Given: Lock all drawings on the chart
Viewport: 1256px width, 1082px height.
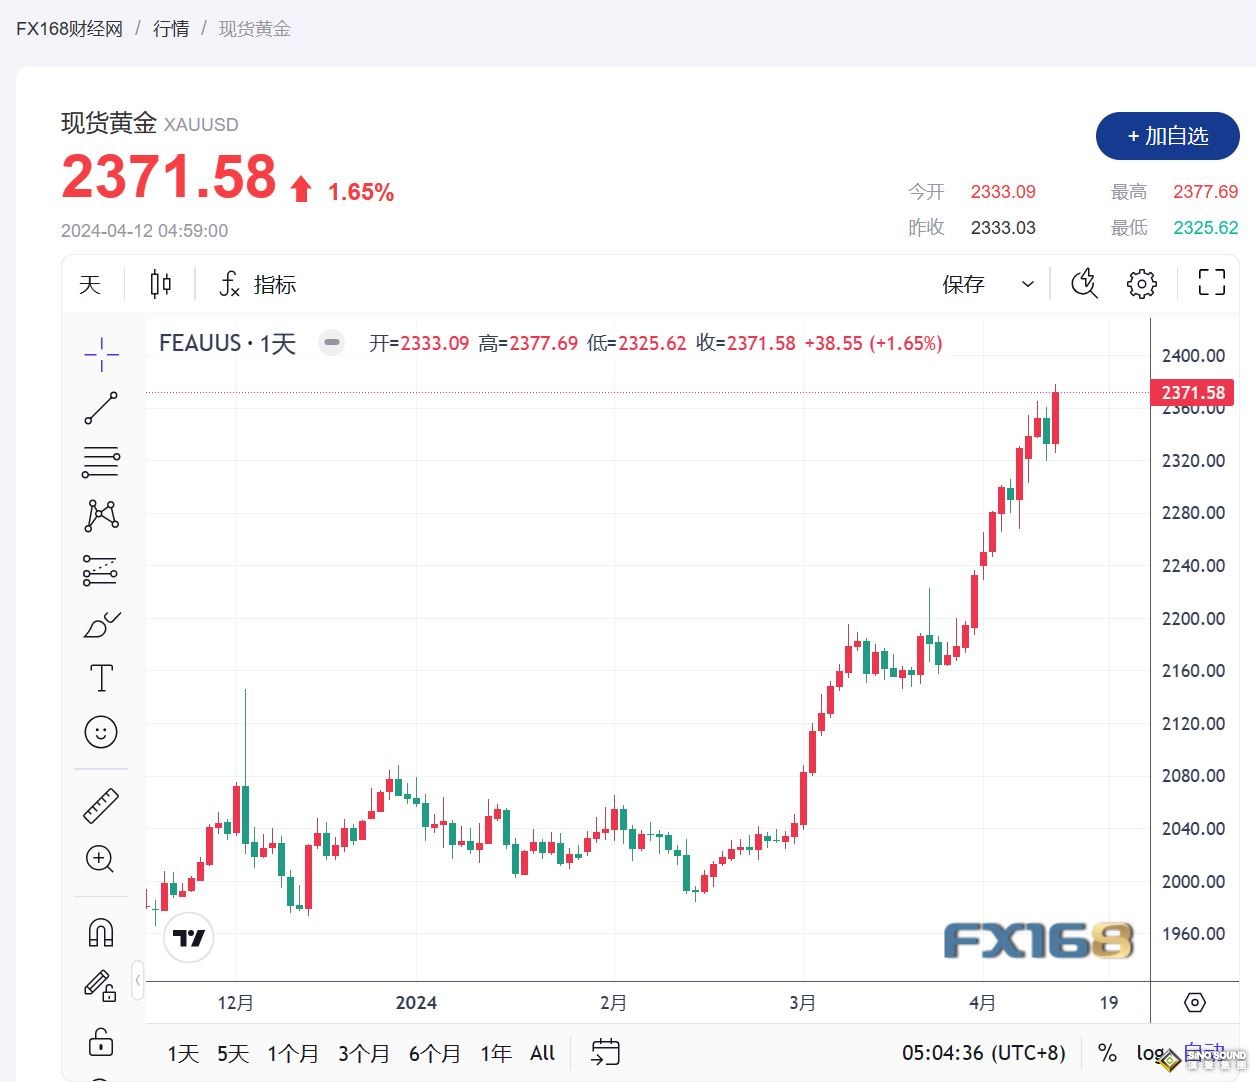Looking at the screenshot, I should [x=101, y=1043].
